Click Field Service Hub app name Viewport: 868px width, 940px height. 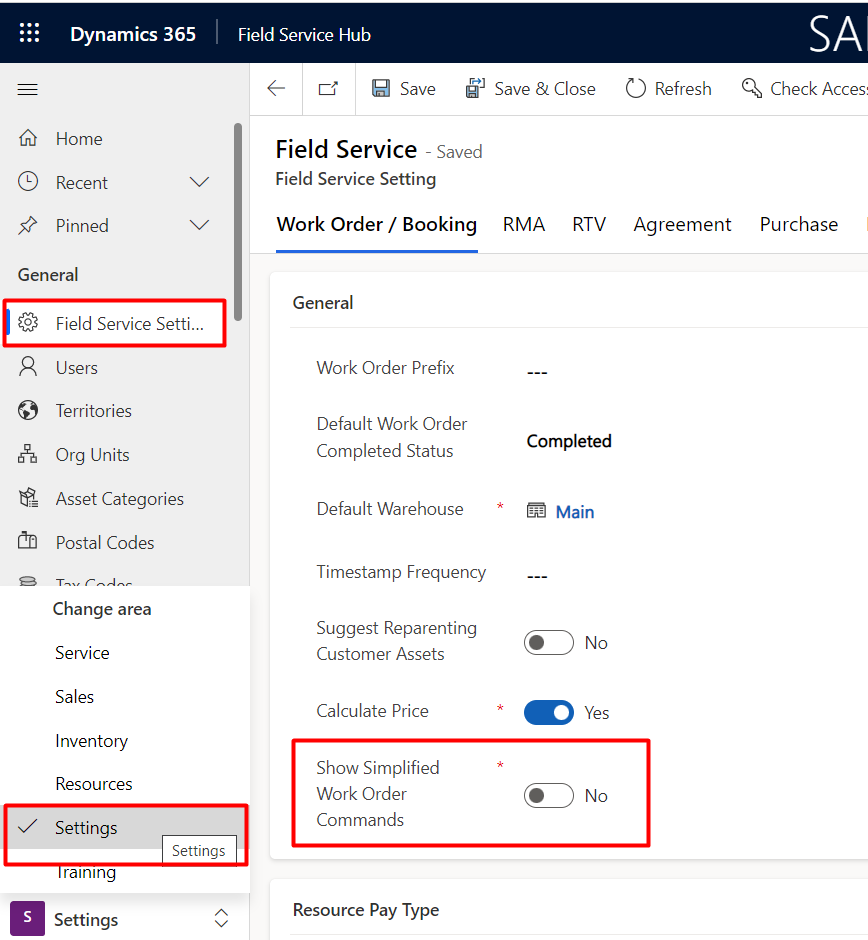pos(305,35)
